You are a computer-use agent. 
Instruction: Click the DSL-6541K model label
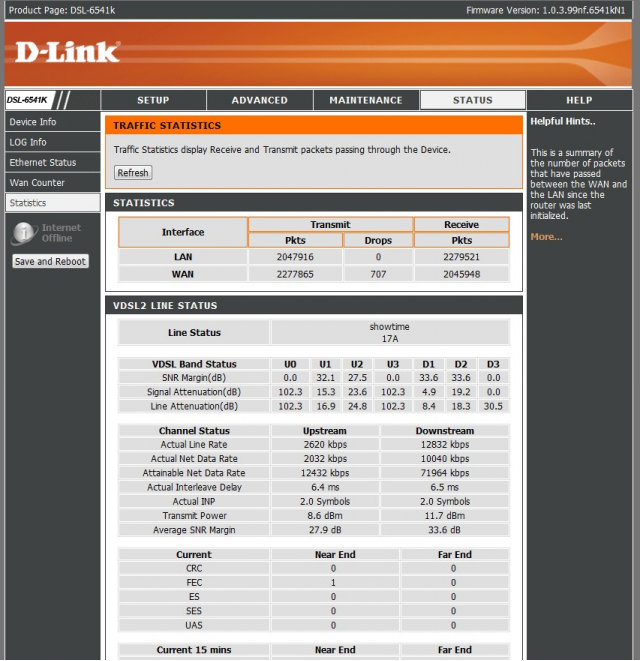(x=27, y=100)
